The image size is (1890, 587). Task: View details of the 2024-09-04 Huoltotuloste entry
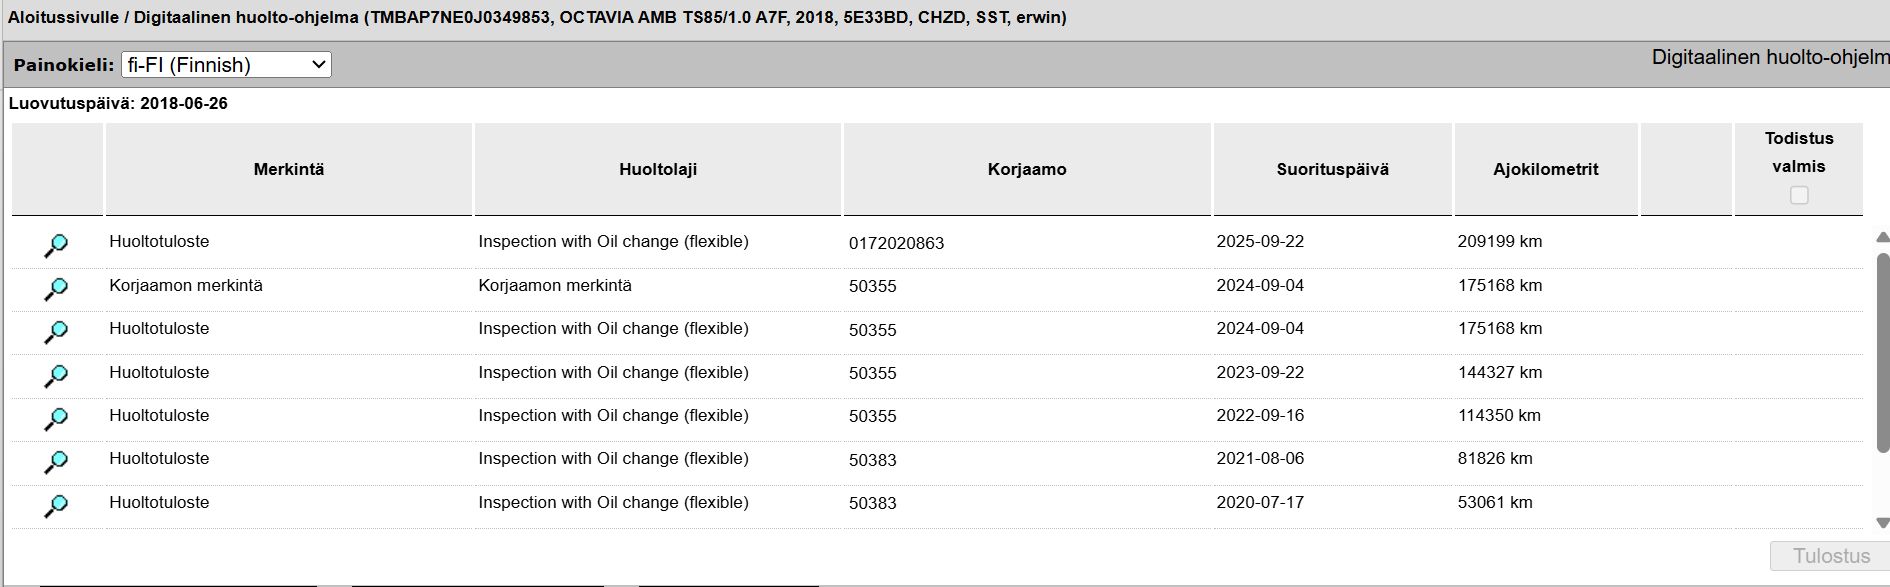click(x=56, y=331)
